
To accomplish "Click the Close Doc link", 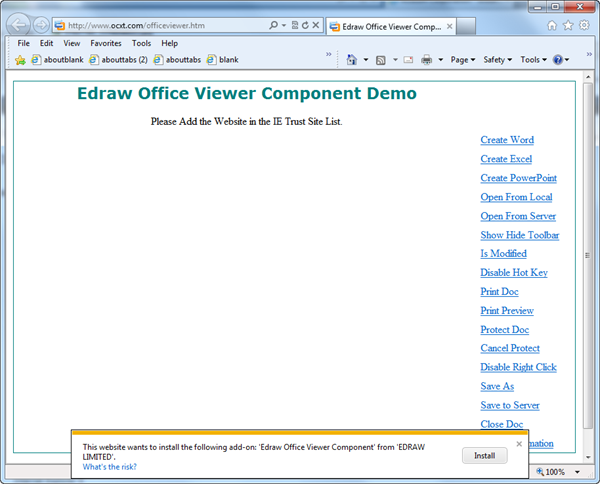I will pos(502,424).
